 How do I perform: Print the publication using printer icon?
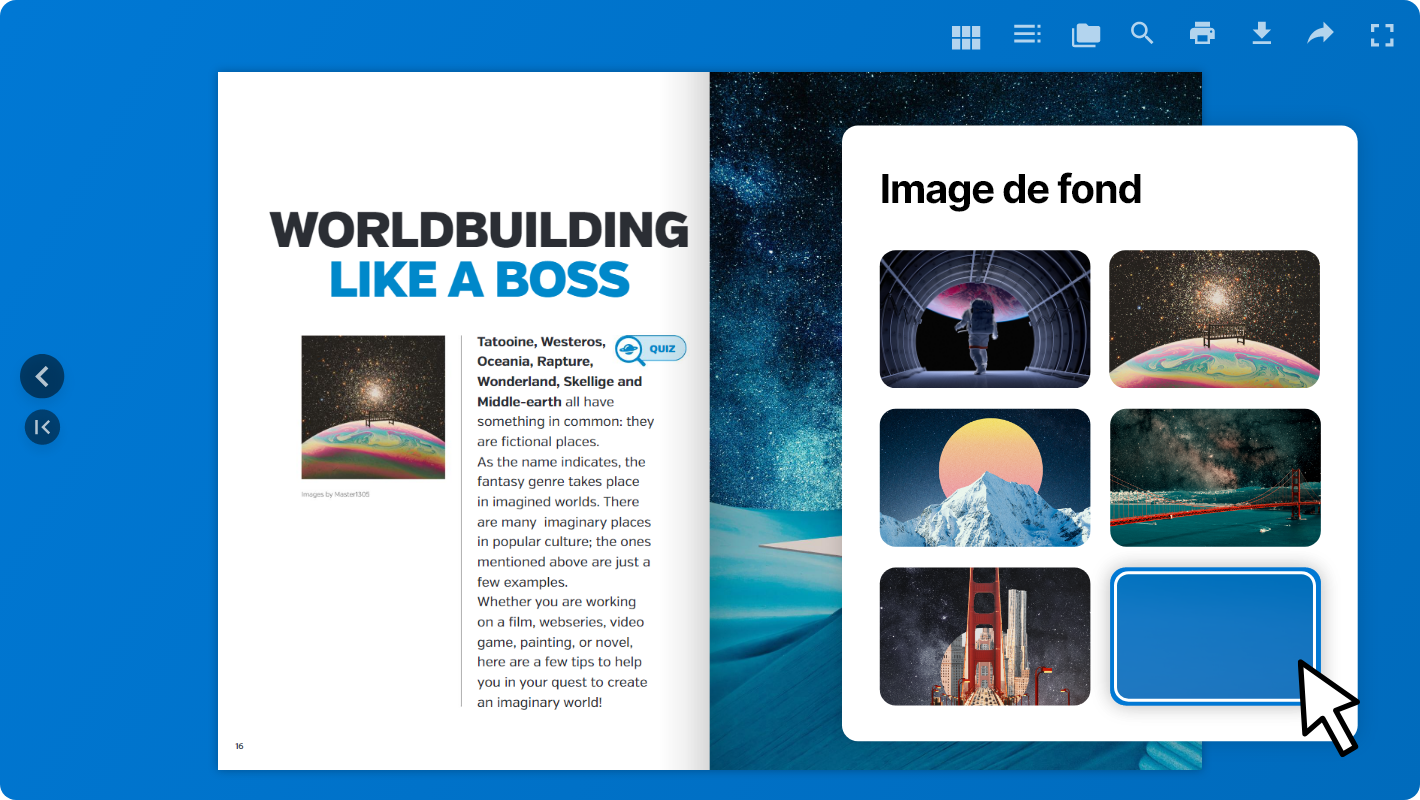(x=1202, y=34)
